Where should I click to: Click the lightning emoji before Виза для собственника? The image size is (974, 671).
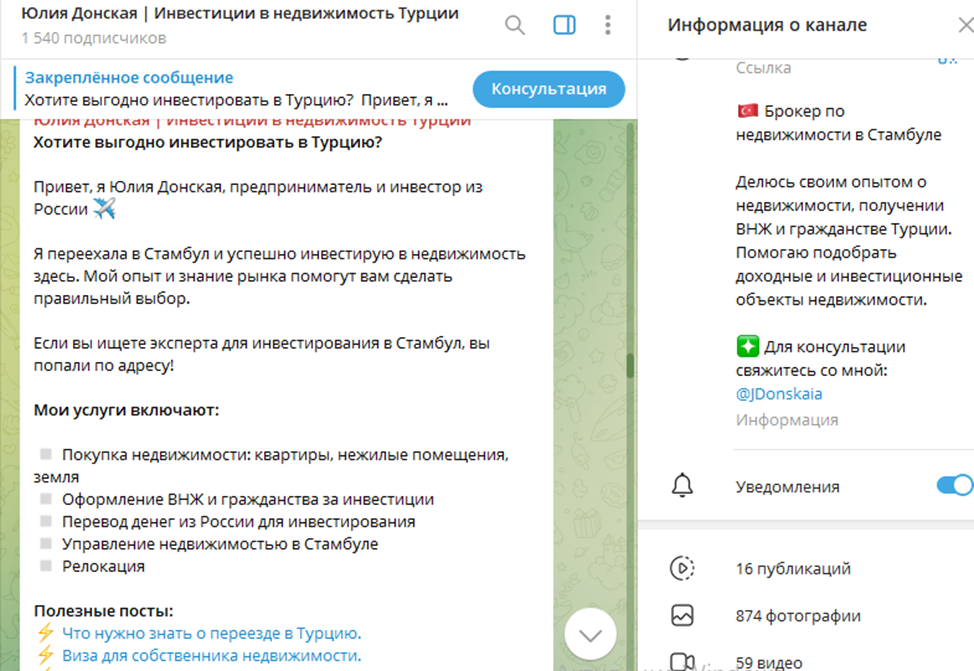pyautogui.click(x=45, y=655)
